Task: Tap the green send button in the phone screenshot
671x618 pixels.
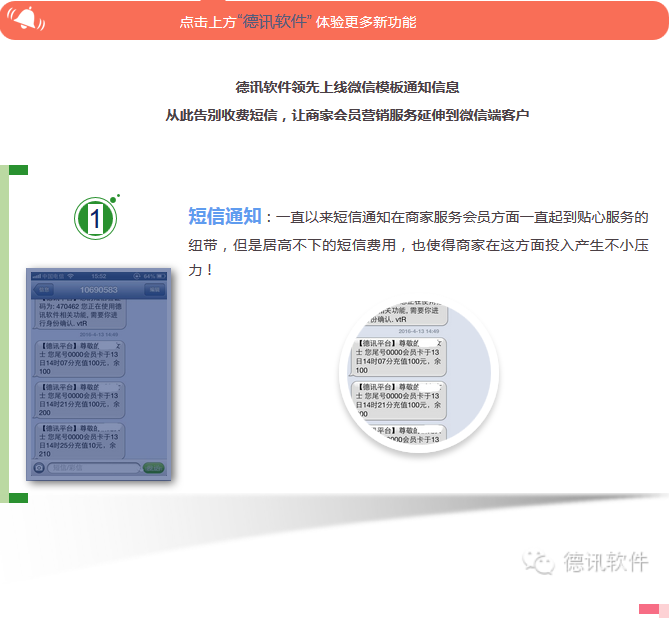Action: pos(154,468)
